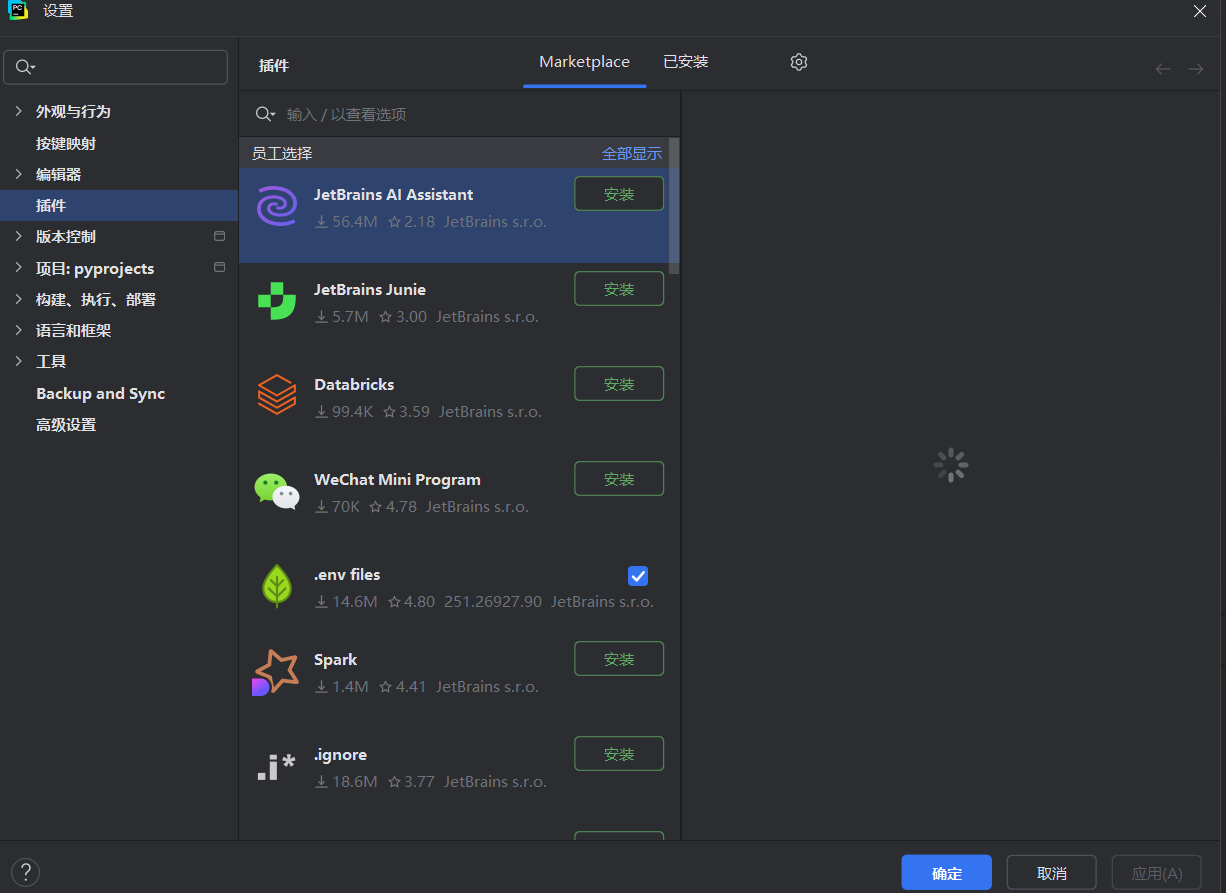Click the 插件 page heading
The image size is (1226, 893).
[274, 65]
